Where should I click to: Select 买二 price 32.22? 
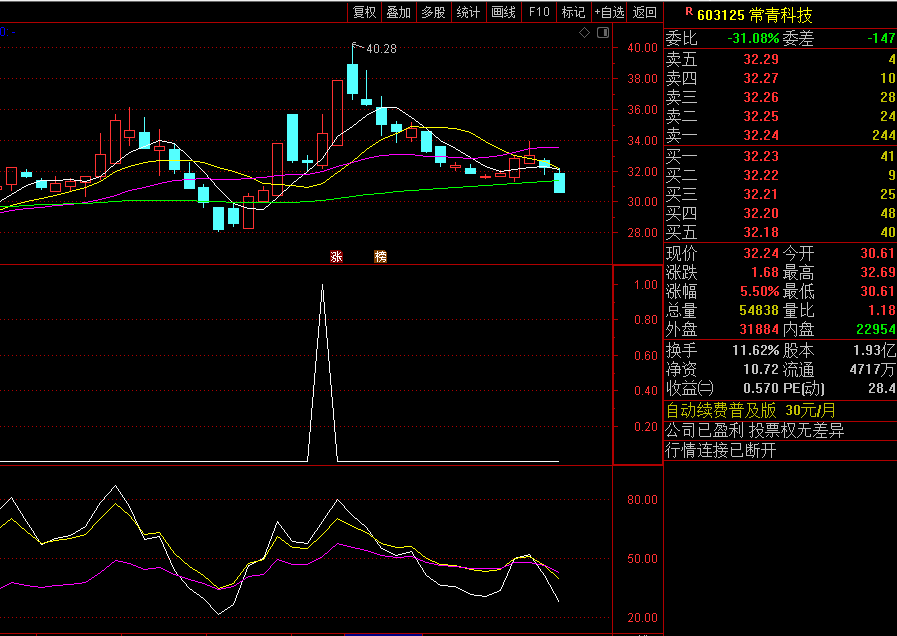point(761,175)
